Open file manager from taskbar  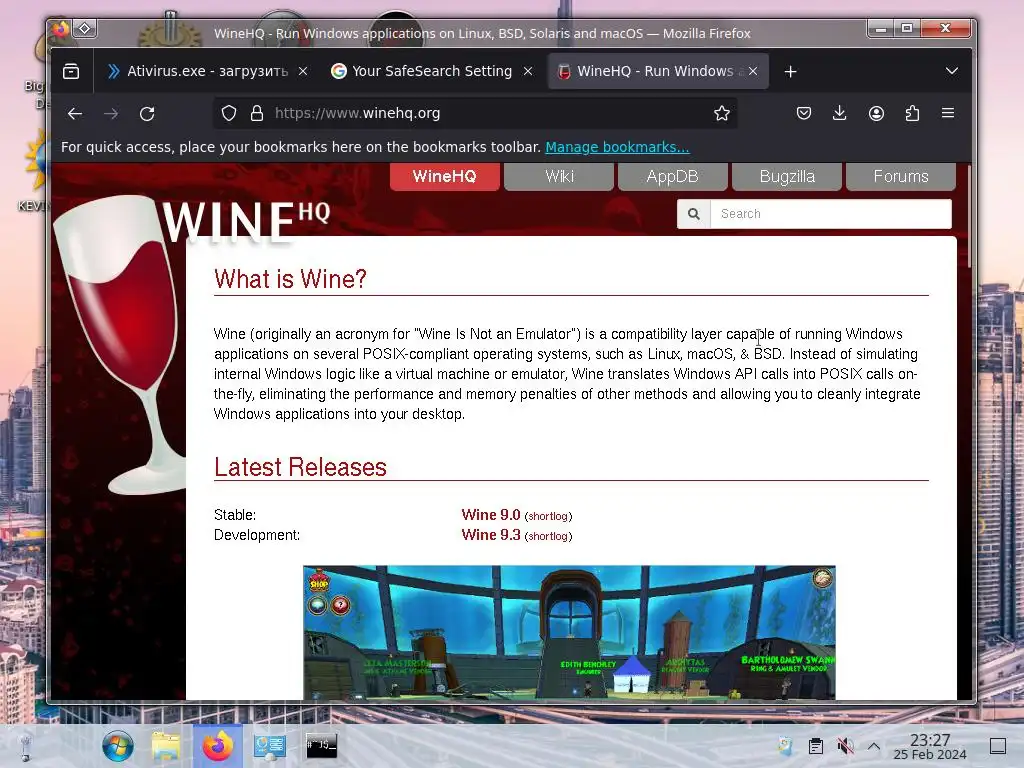coord(166,746)
